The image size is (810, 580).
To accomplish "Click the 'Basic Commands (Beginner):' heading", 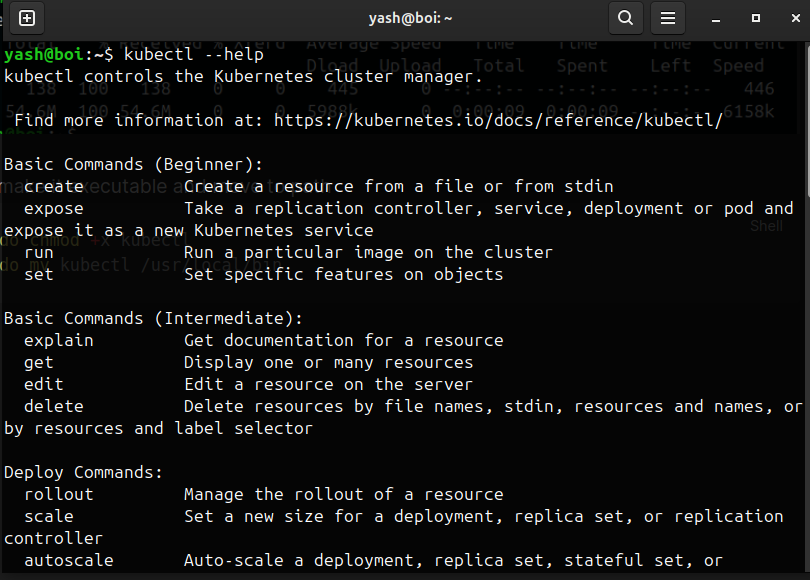I will pyautogui.click(x=133, y=164).
